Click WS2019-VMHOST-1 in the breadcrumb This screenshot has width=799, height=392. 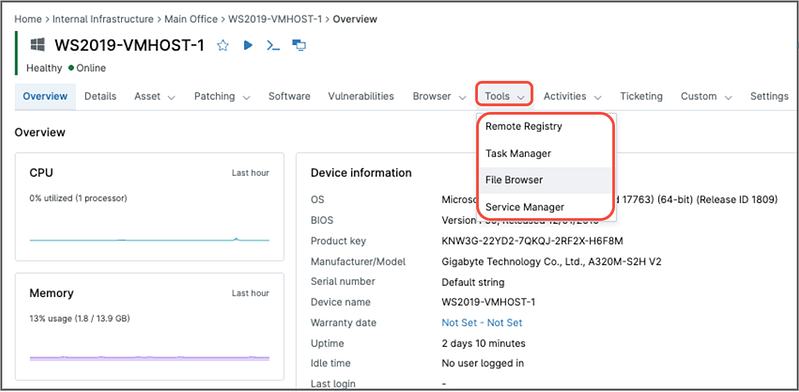275,19
